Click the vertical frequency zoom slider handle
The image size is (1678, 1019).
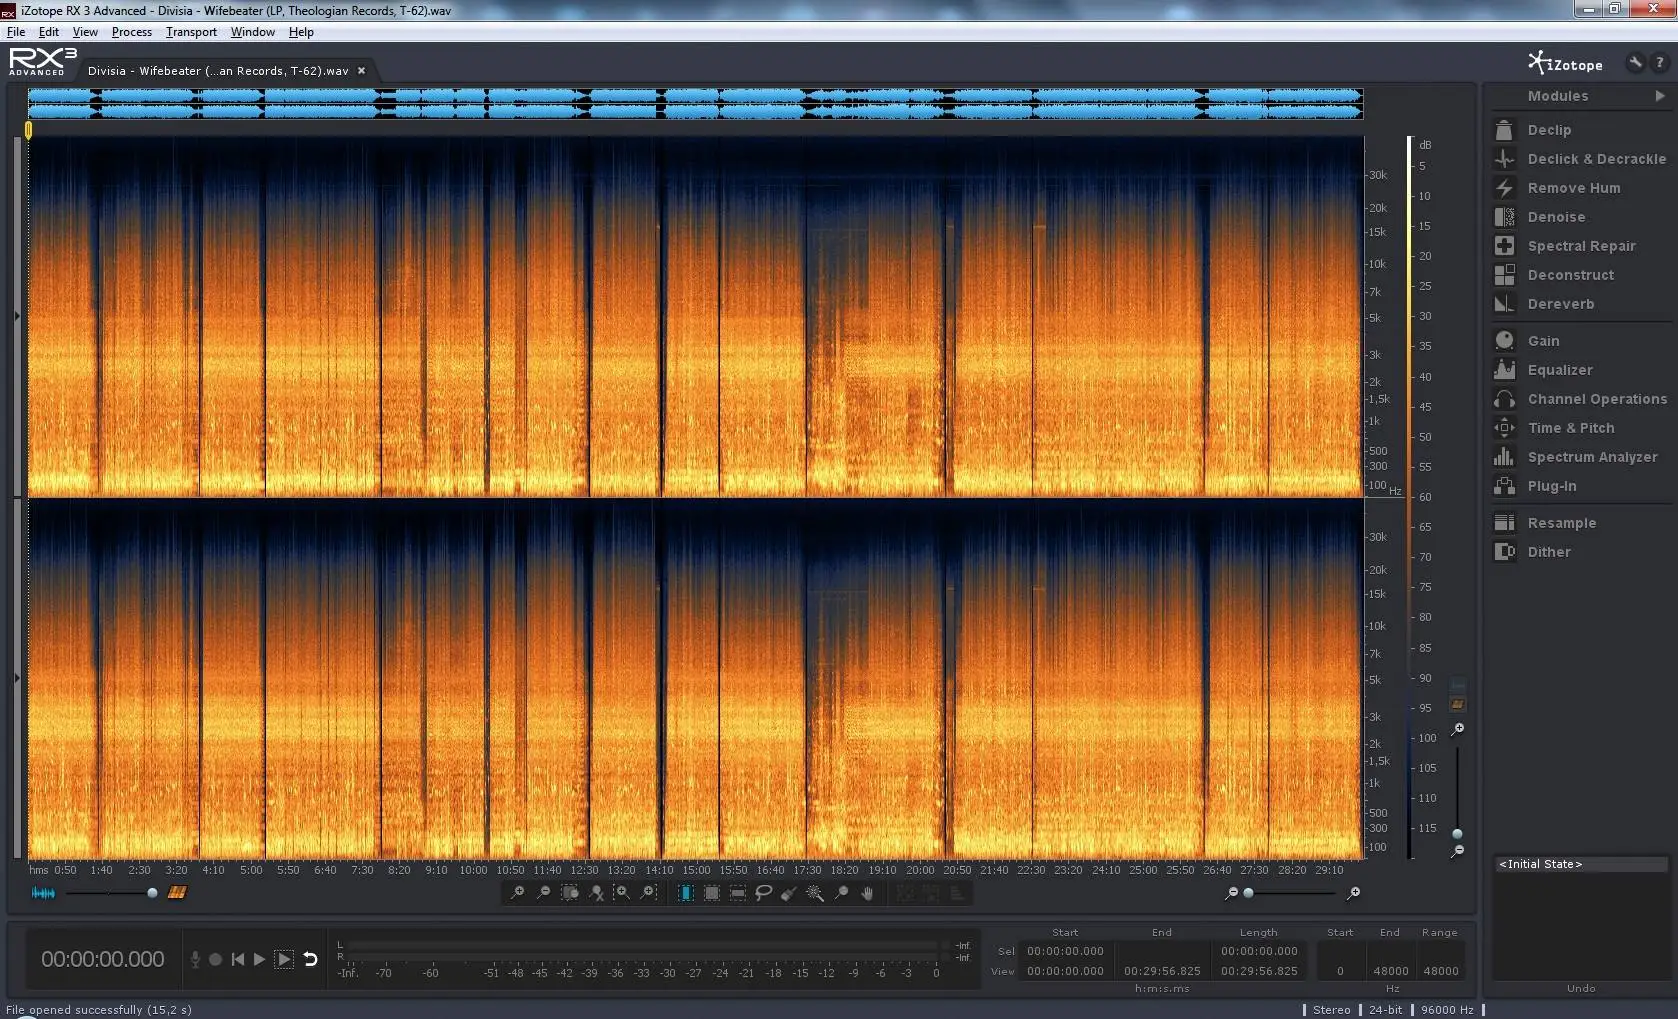[x=1458, y=834]
